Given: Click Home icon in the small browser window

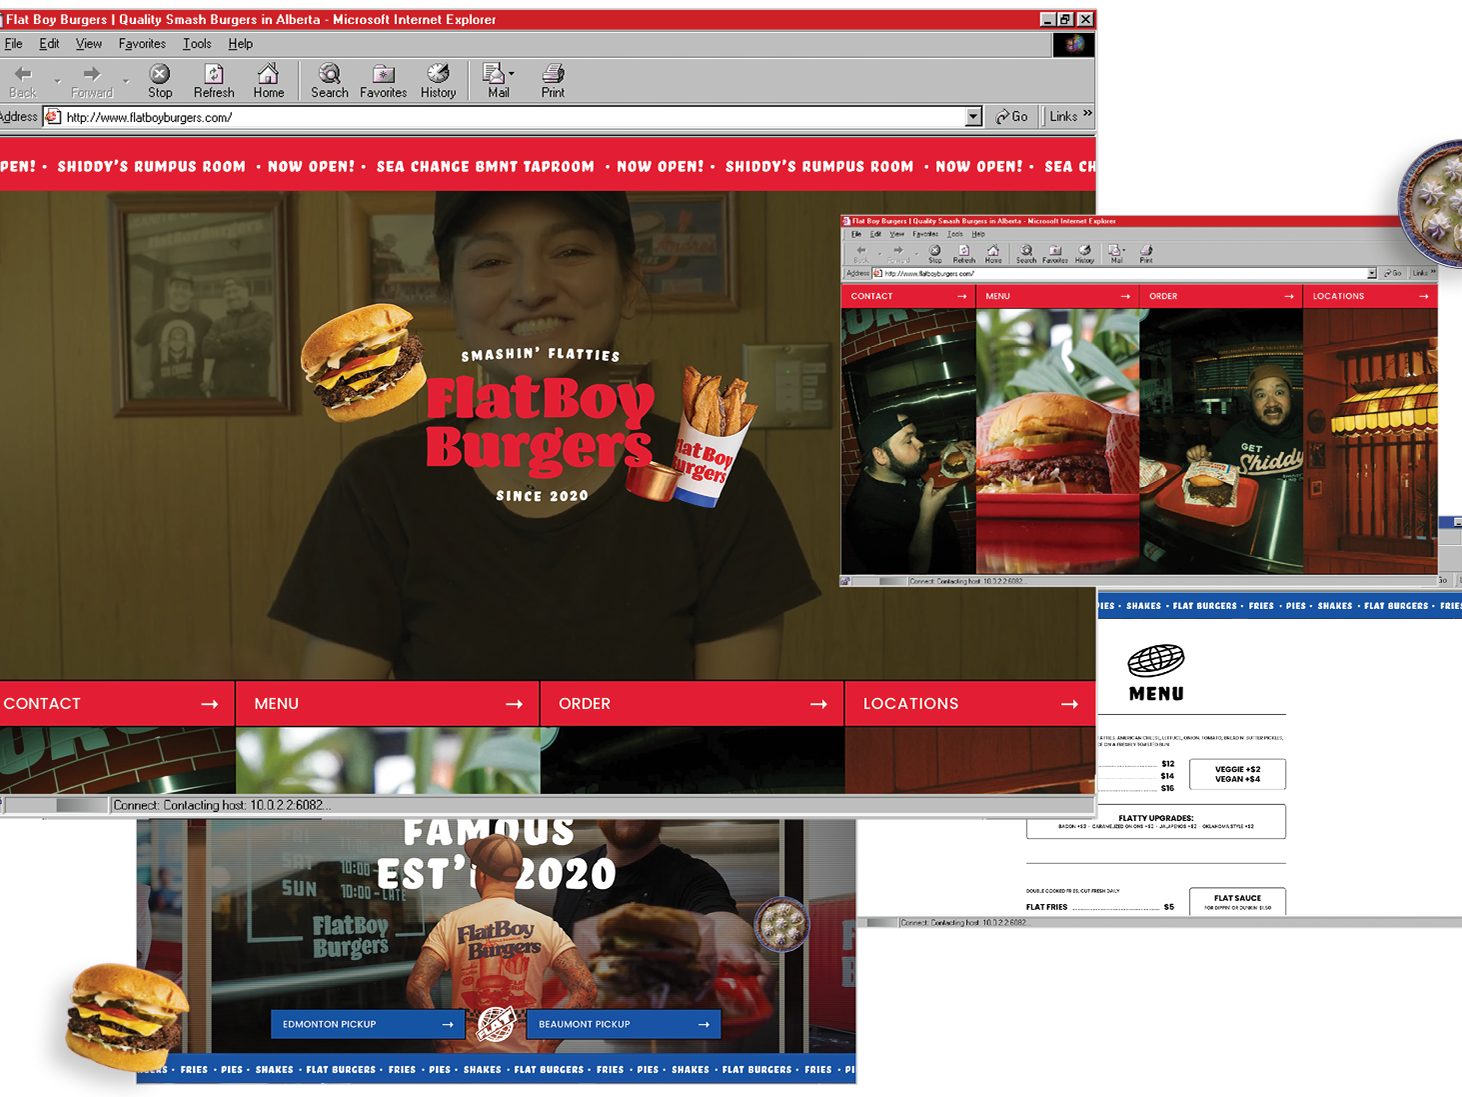Looking at the screenshot, I should coord(992,251).
